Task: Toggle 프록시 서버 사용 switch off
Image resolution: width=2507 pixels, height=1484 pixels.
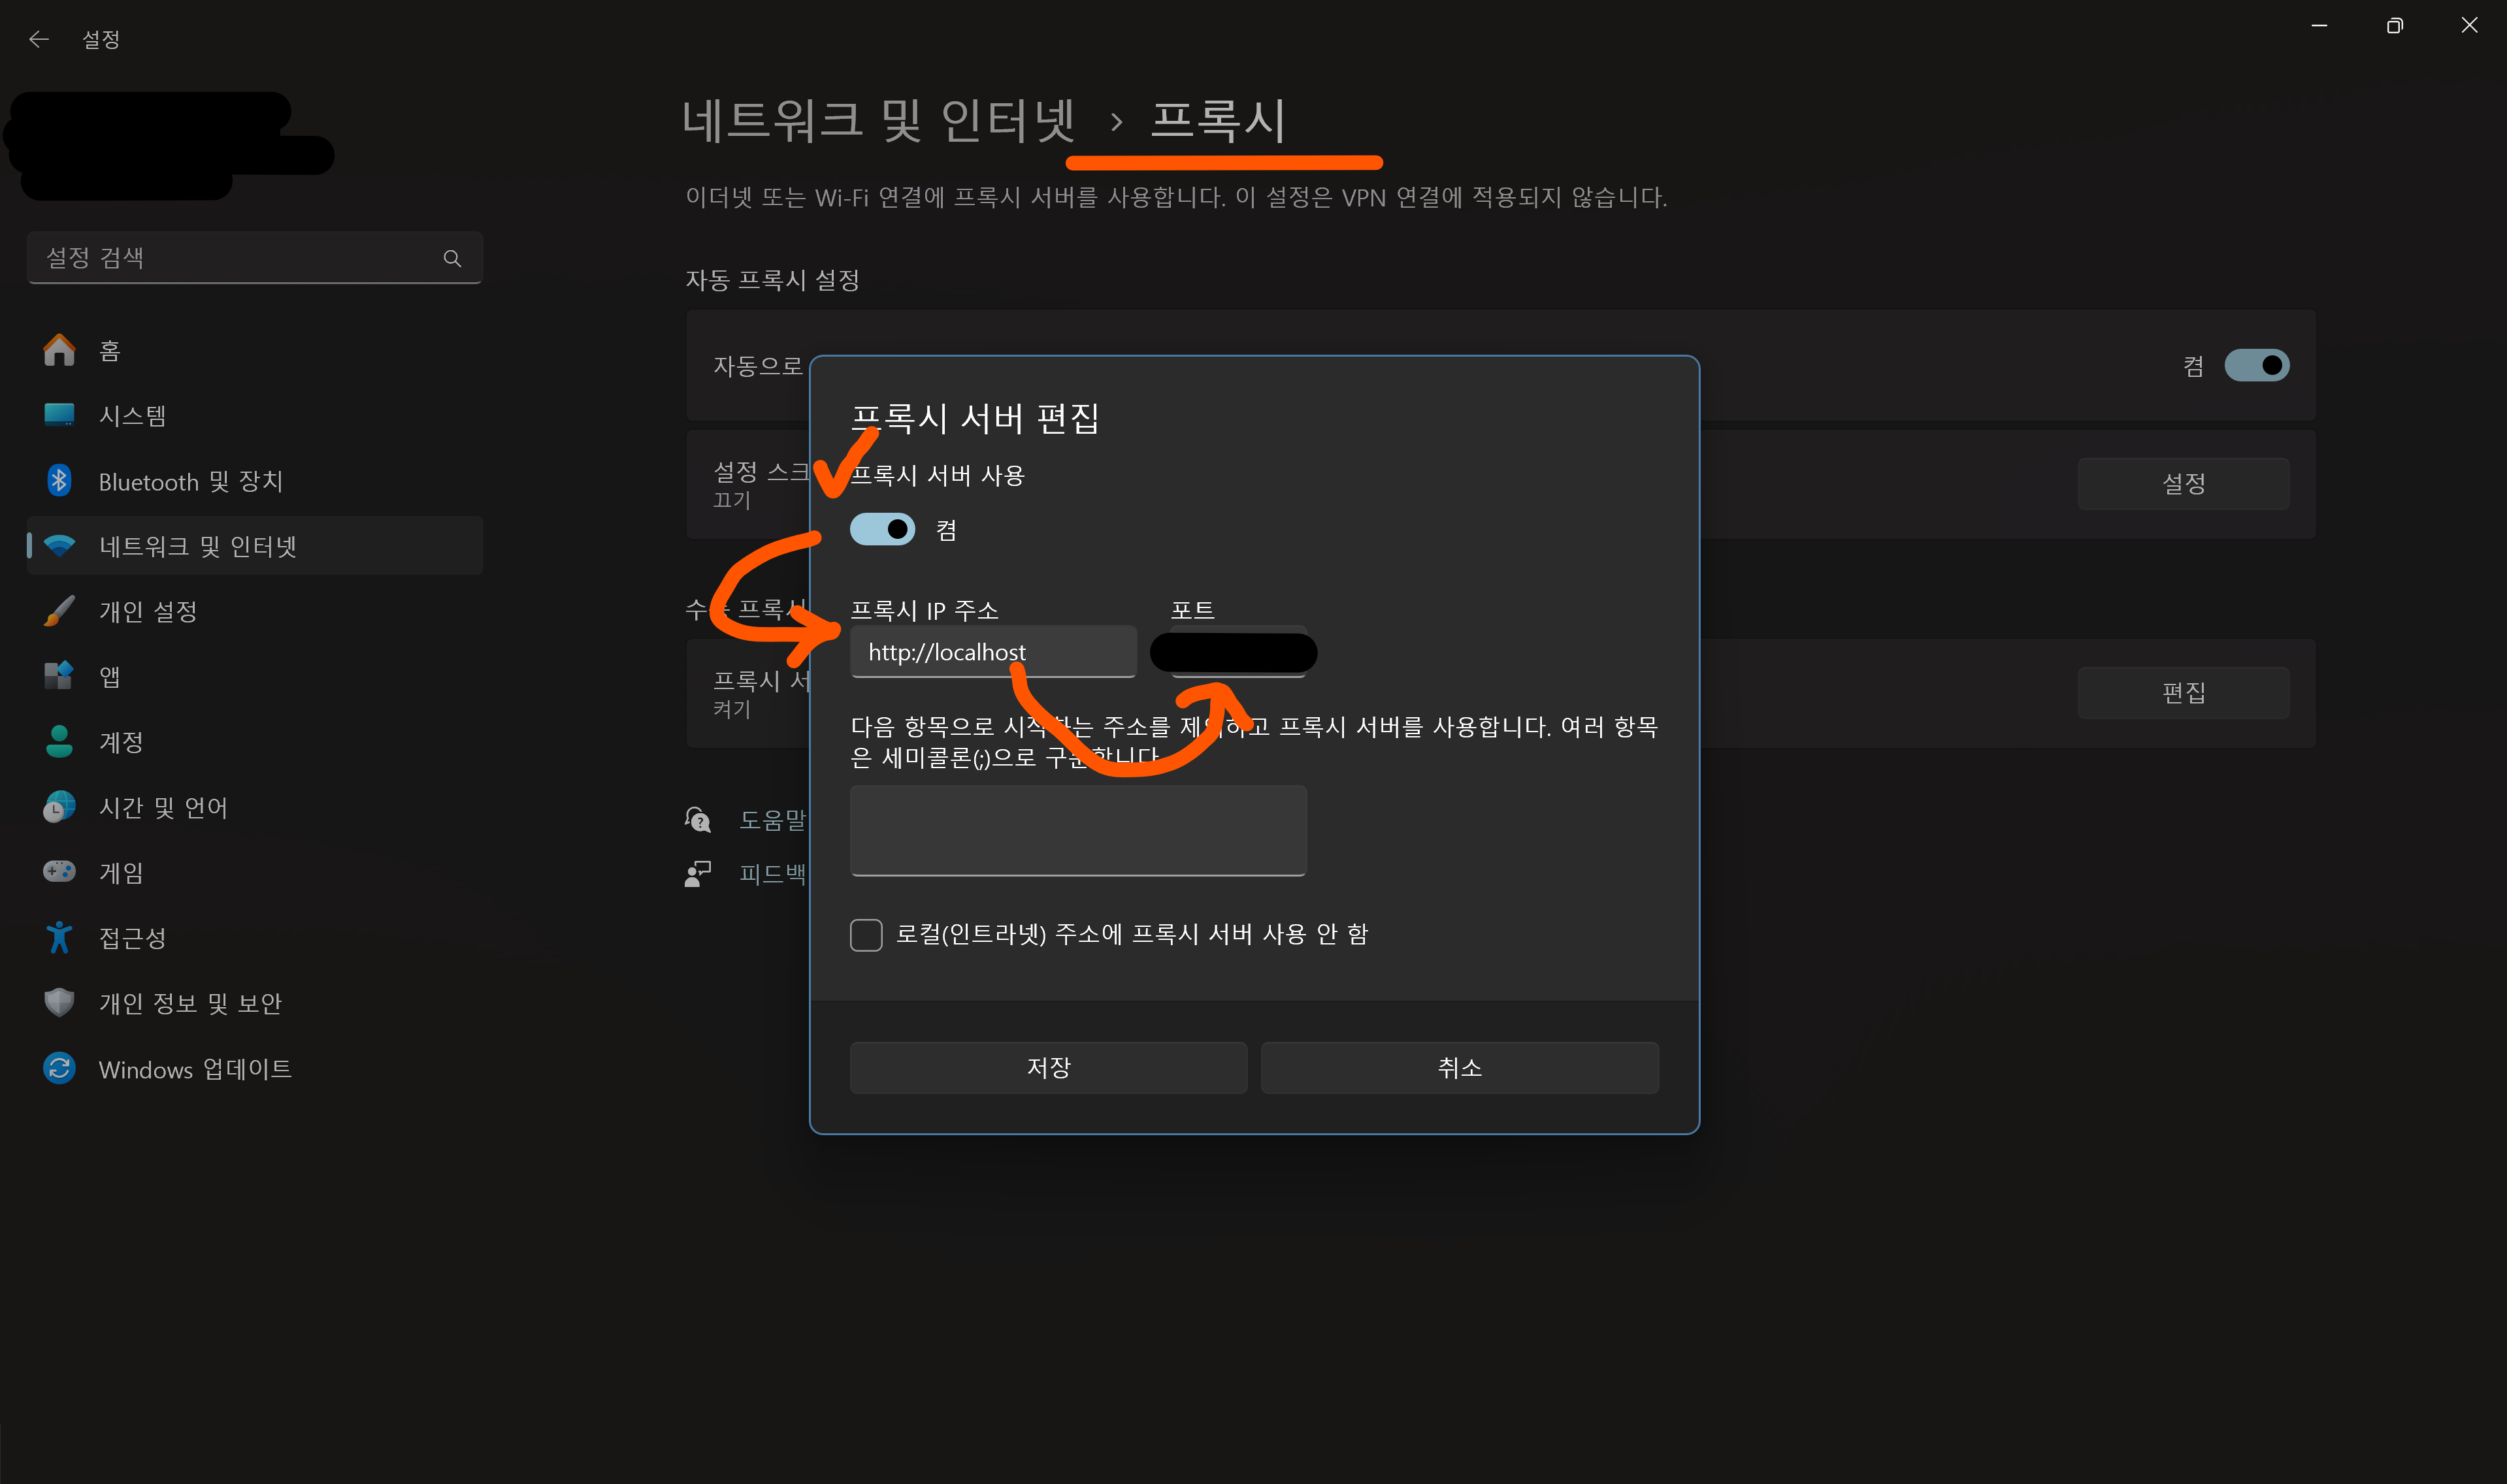Action: (882, 529)
